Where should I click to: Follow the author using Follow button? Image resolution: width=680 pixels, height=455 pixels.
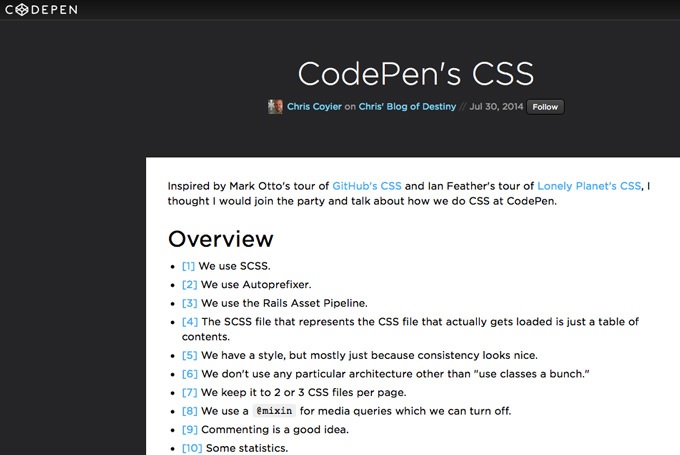click(545, 107)
